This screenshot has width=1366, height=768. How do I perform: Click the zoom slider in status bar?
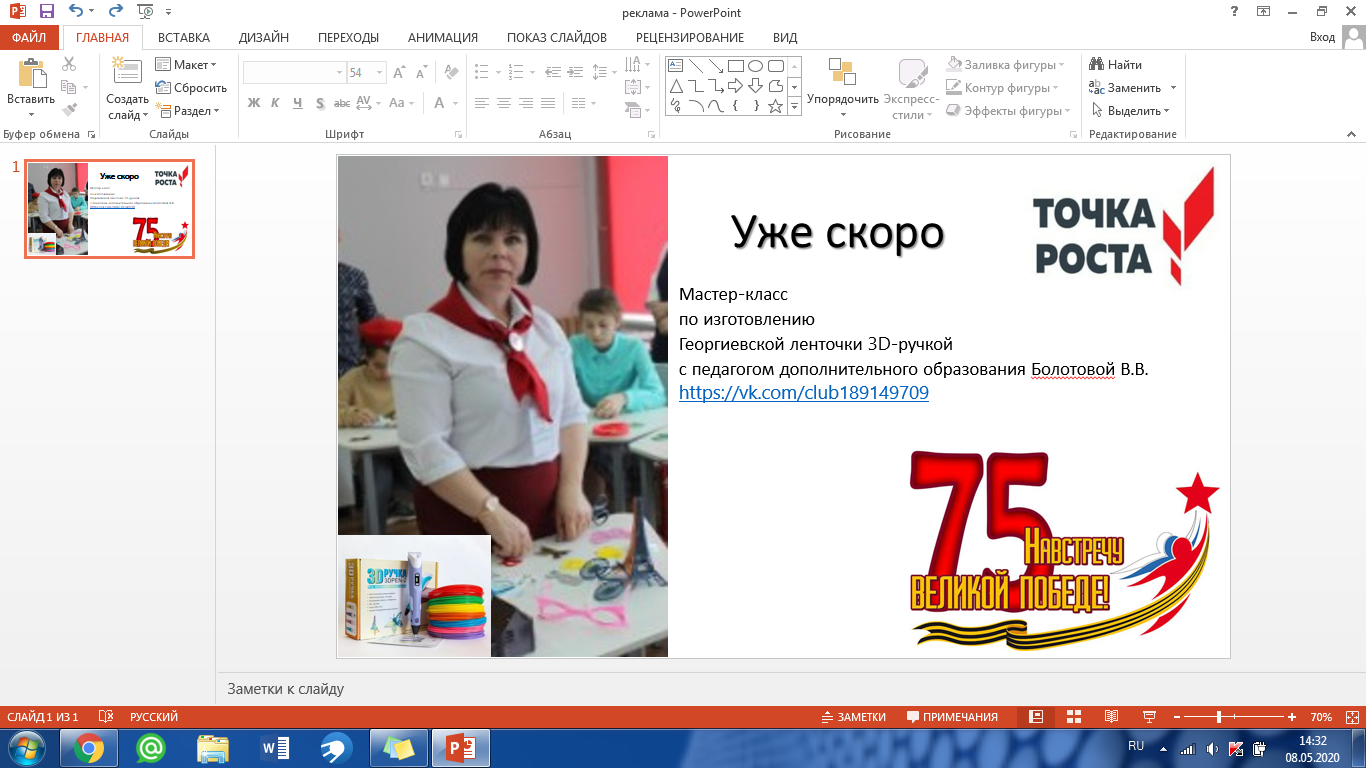[1219, 717]
